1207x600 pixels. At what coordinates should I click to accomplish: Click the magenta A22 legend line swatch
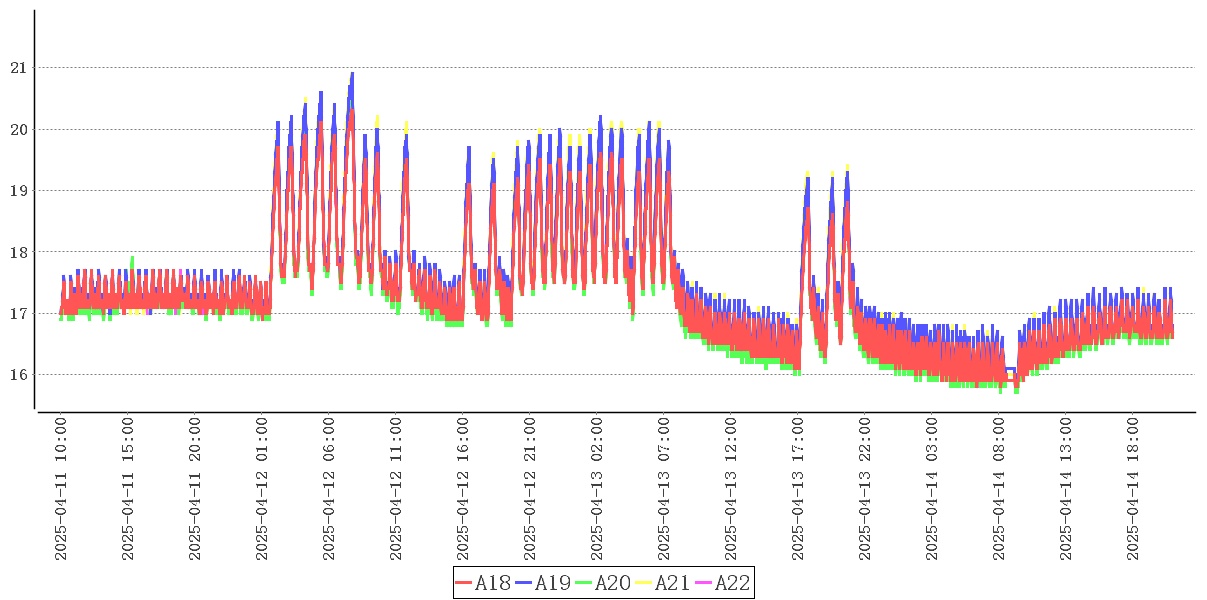pyautogui.click(x=704, y=583)
